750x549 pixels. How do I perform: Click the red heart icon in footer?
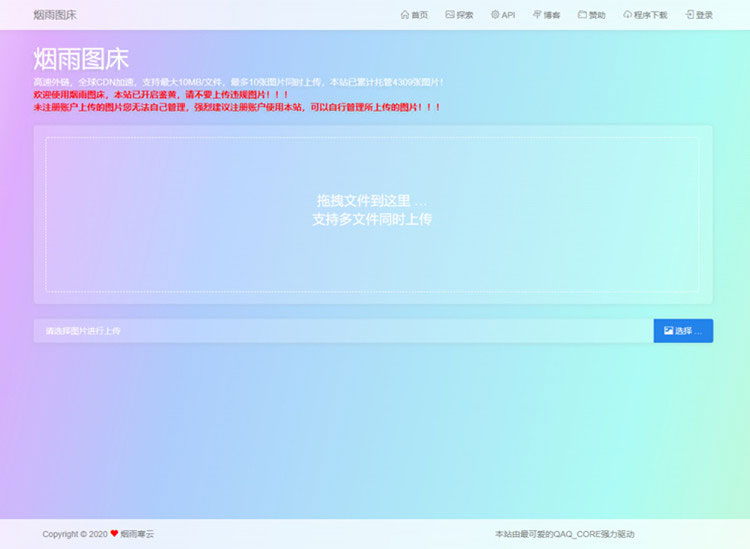coord(114,534)
